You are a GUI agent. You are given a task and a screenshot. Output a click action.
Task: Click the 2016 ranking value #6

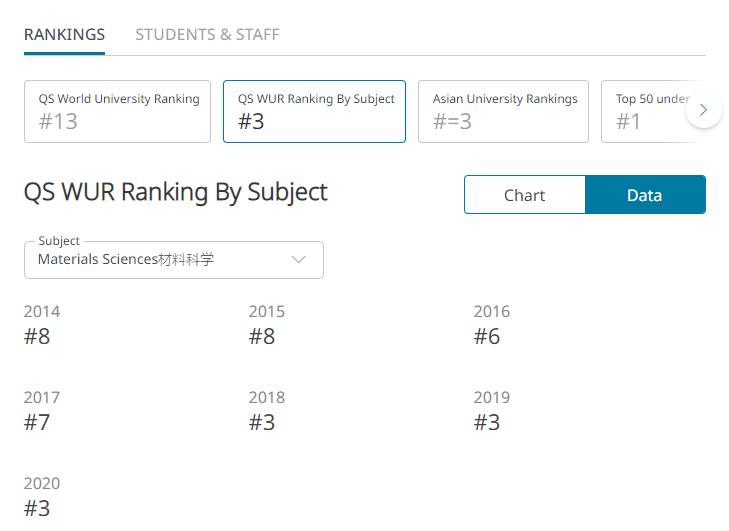[487, 337]
